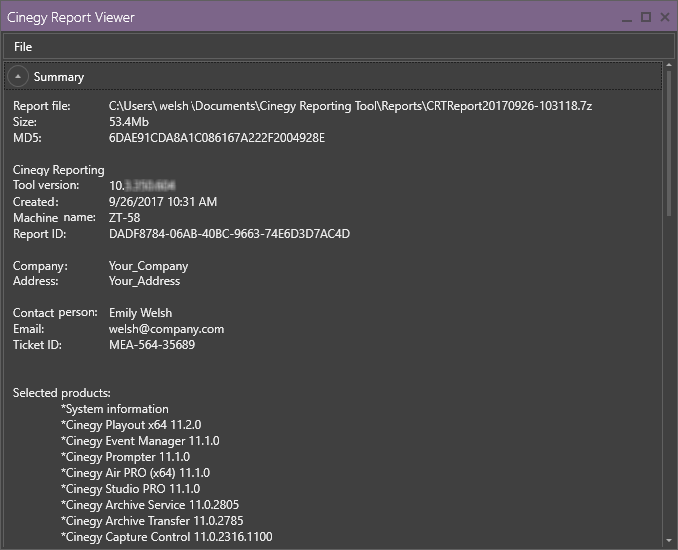Click the Cinegy Archive Service 11.0.2805 entry

click(150, 505)
